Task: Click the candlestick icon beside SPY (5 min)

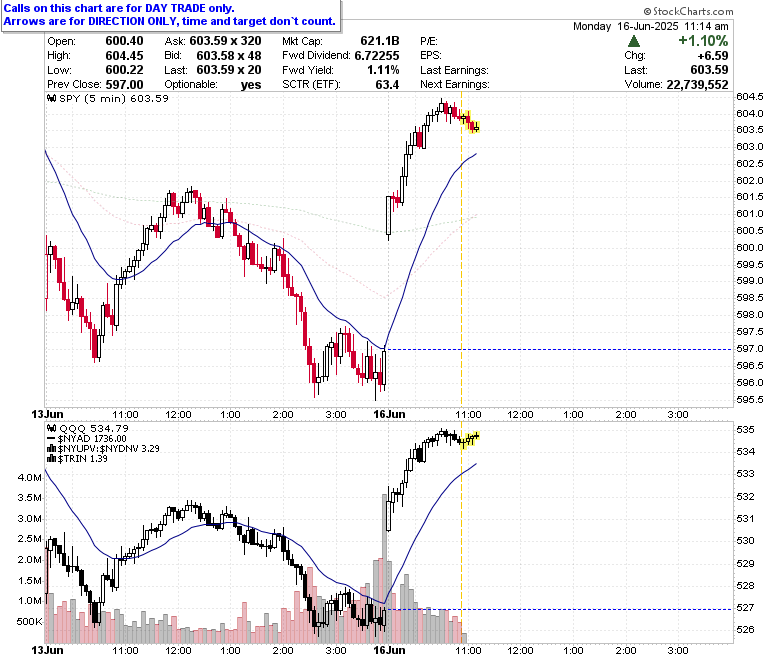Action: (51, 98)
